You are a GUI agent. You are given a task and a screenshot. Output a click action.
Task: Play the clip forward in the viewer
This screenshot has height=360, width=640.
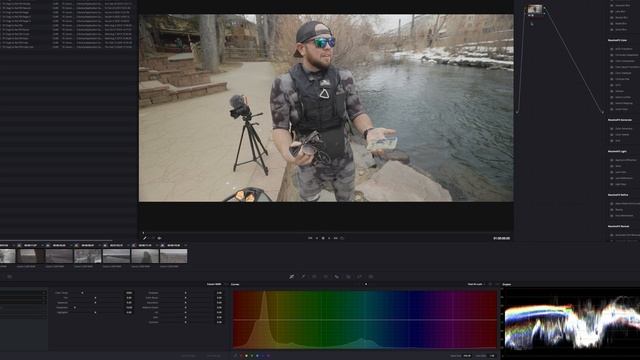[329, 238]
